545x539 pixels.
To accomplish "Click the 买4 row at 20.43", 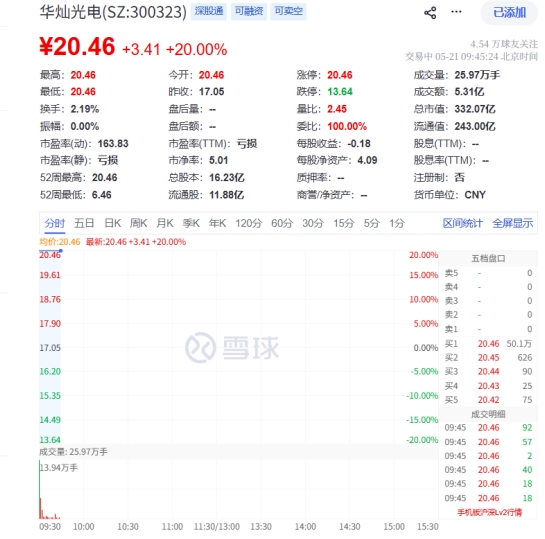I will pyautogui.click(x=488, y=386).
